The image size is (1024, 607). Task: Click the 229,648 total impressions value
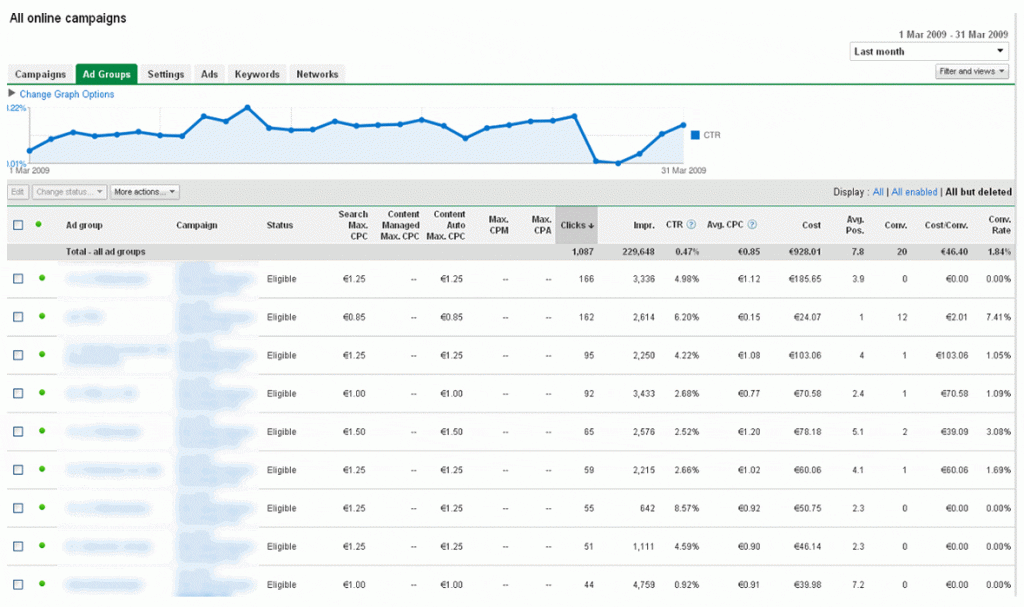pos(638,252)
